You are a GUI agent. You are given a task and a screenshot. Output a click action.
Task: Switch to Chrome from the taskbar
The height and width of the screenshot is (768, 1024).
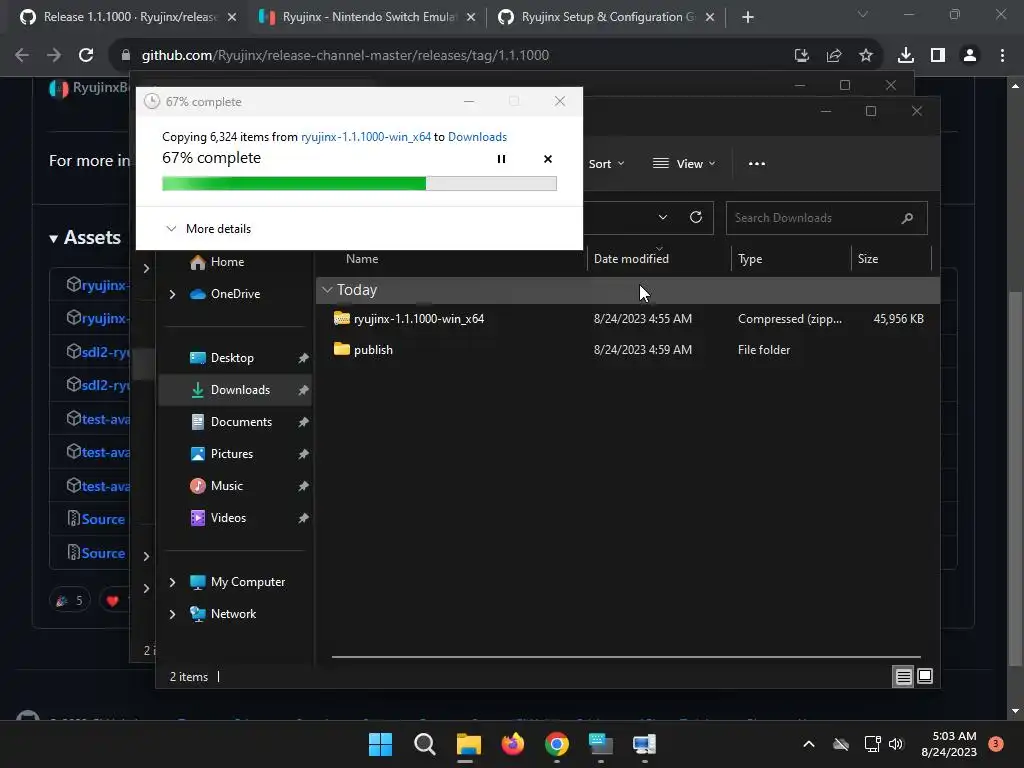[556, 744]
